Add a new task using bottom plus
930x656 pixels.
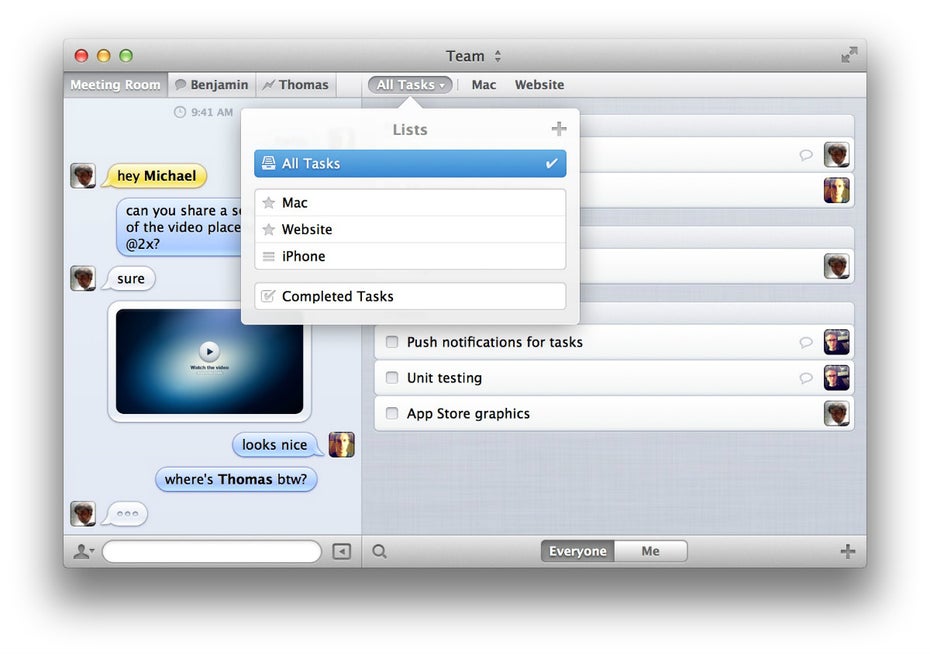(x=847, y=551)
